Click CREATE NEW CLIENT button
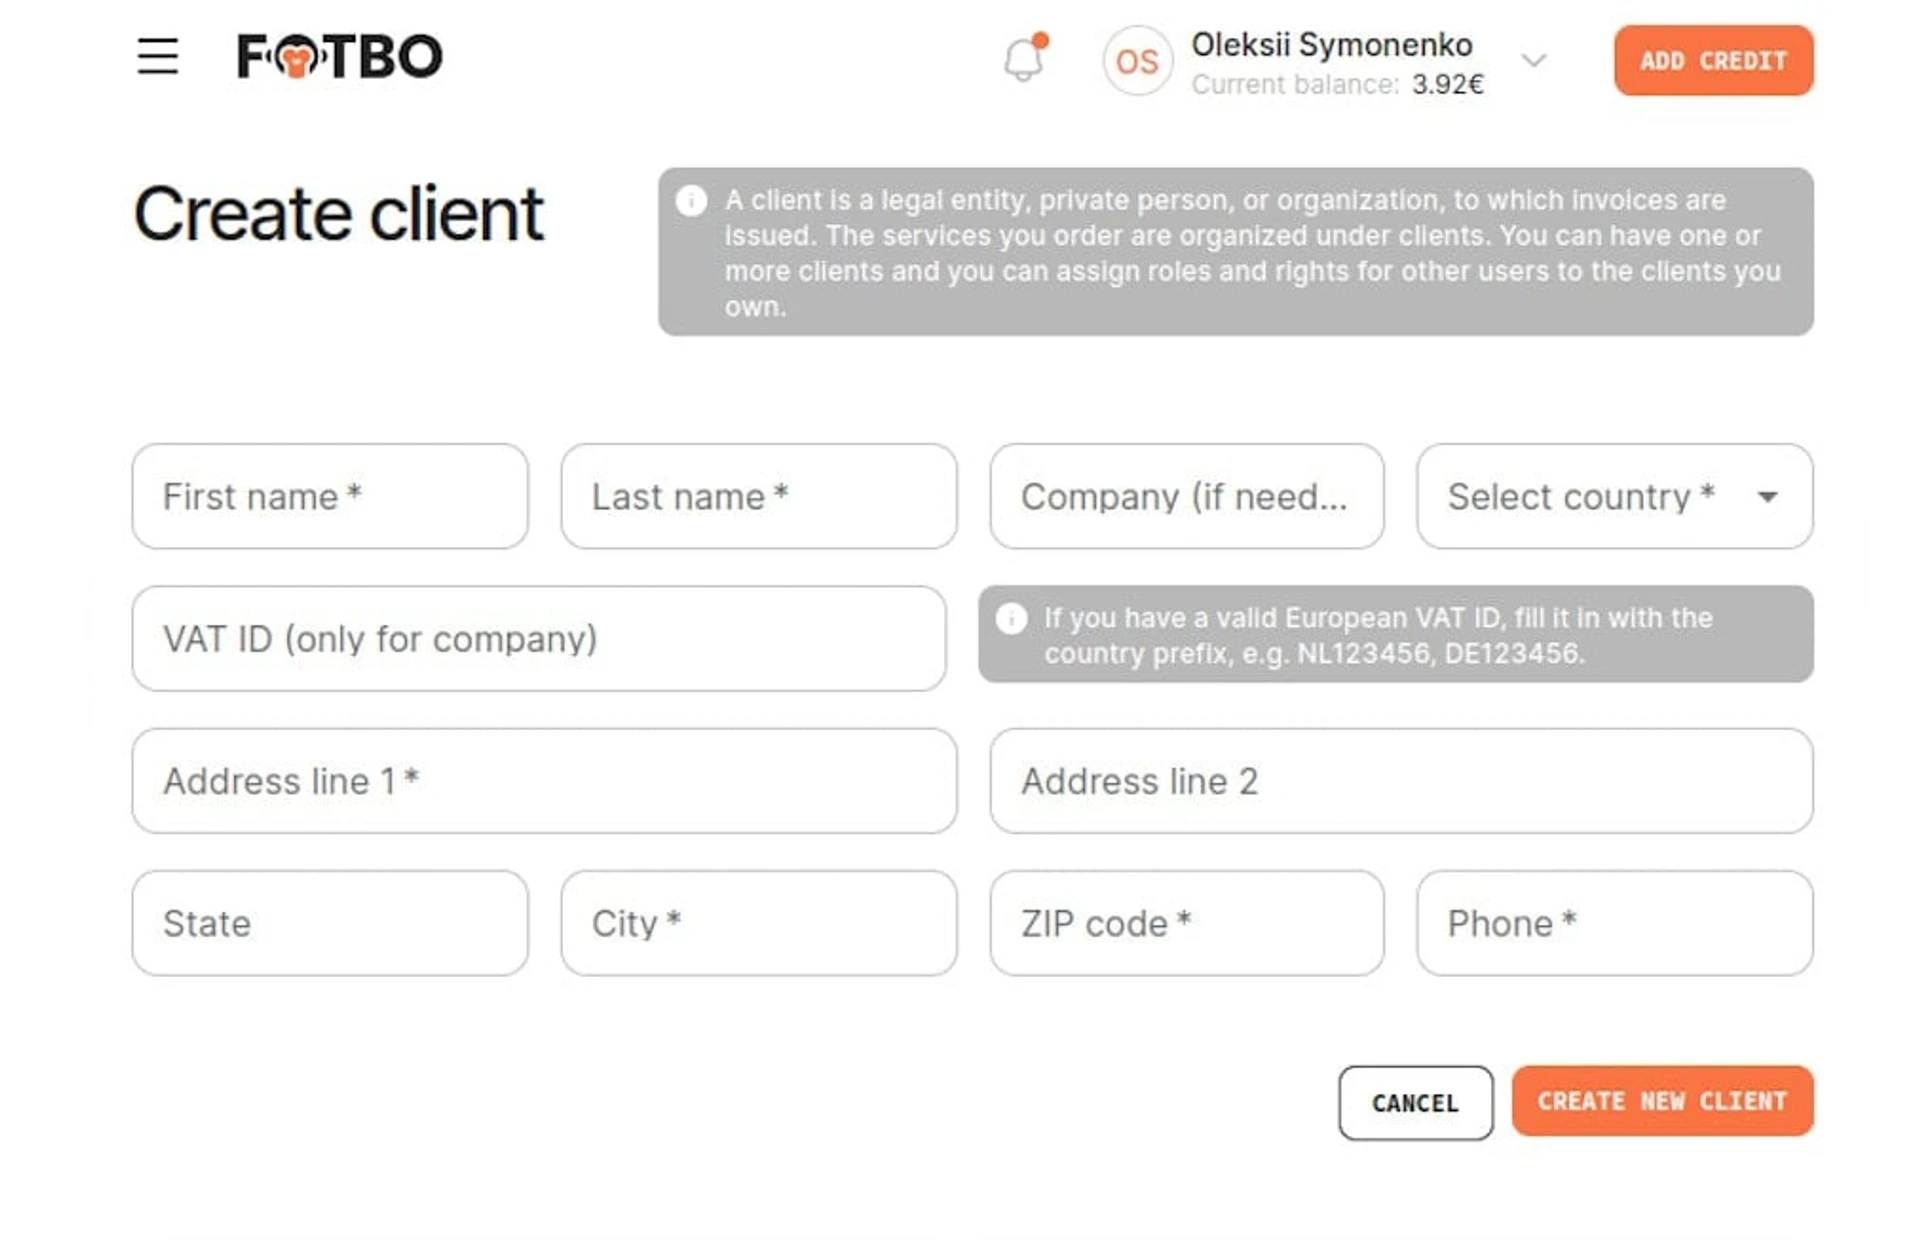Viewport: 1920px width, 1240px height. pos(1662,1101)
